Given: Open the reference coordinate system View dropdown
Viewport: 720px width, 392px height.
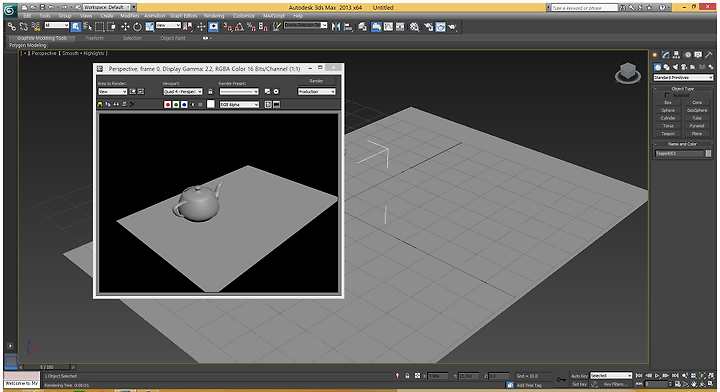Looking at the screenshot, I should click(x=168, y=26).
